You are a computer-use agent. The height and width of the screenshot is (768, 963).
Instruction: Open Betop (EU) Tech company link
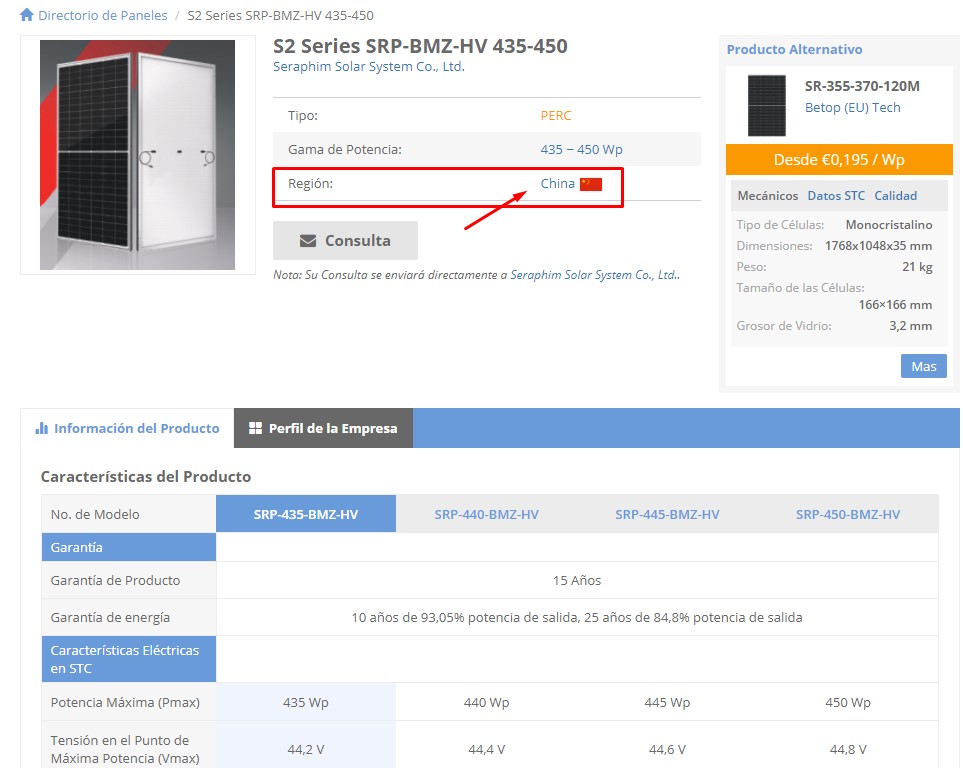852,108
